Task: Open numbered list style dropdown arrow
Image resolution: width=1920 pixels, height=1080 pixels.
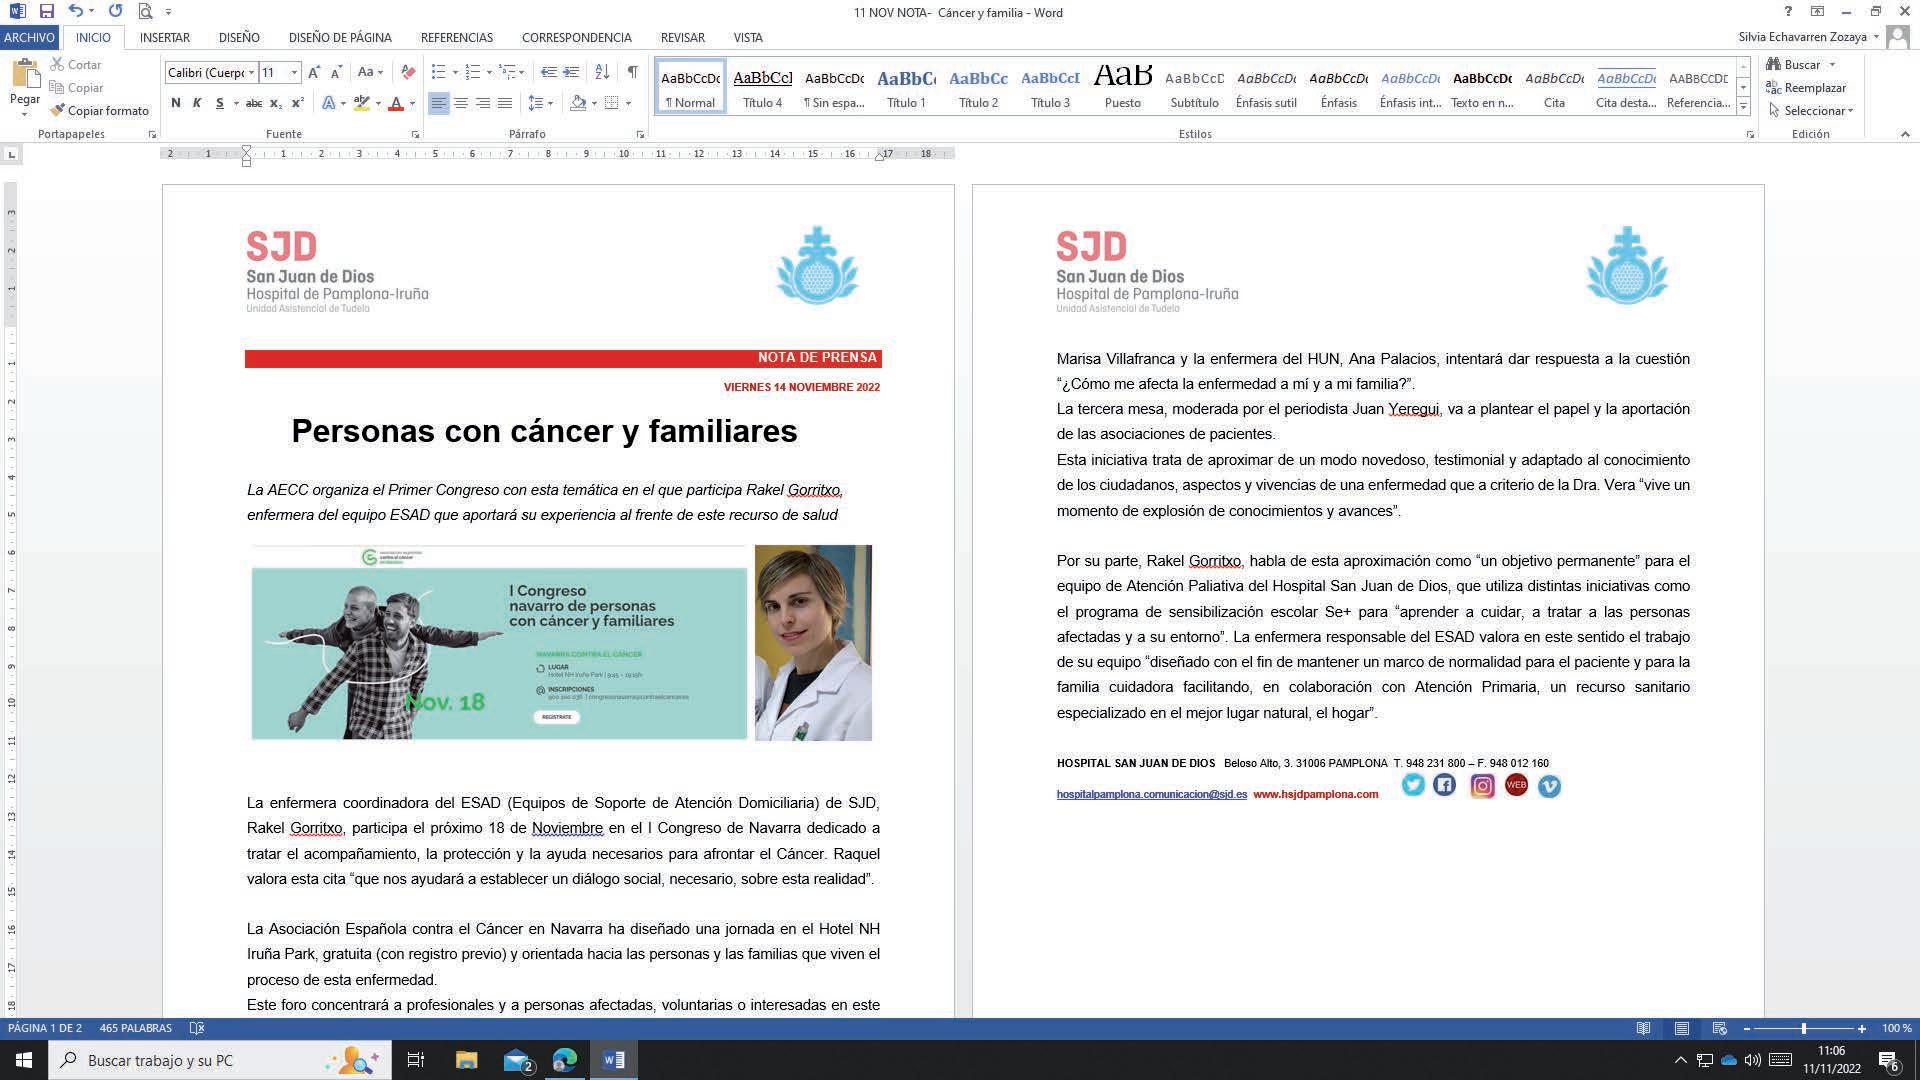Action: tap(489, 72)
